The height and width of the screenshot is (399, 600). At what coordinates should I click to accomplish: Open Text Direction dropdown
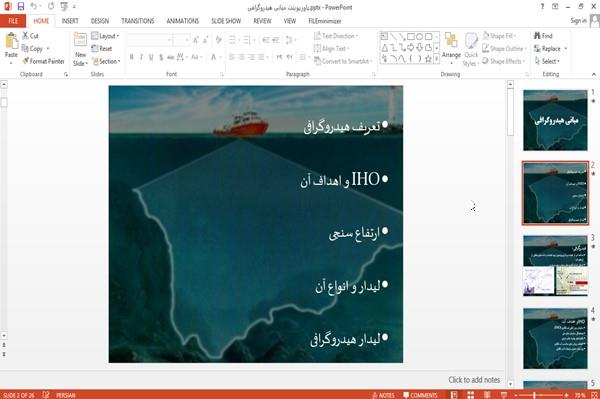point(336,36)
